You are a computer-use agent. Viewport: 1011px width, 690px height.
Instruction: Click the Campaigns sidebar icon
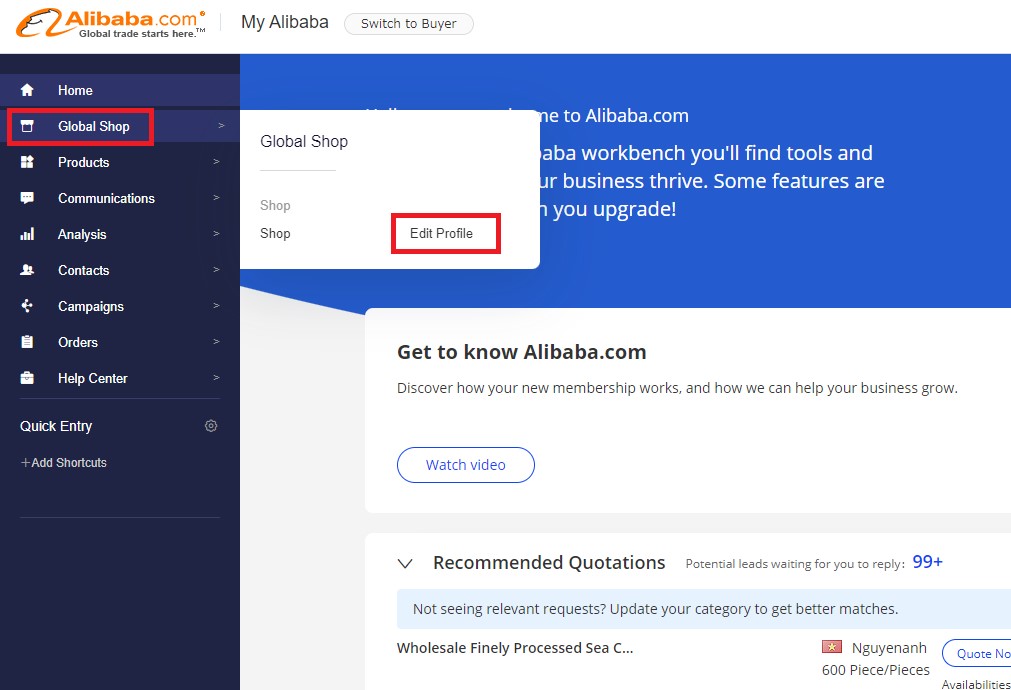pyautogui.click(x=27, y=306)
